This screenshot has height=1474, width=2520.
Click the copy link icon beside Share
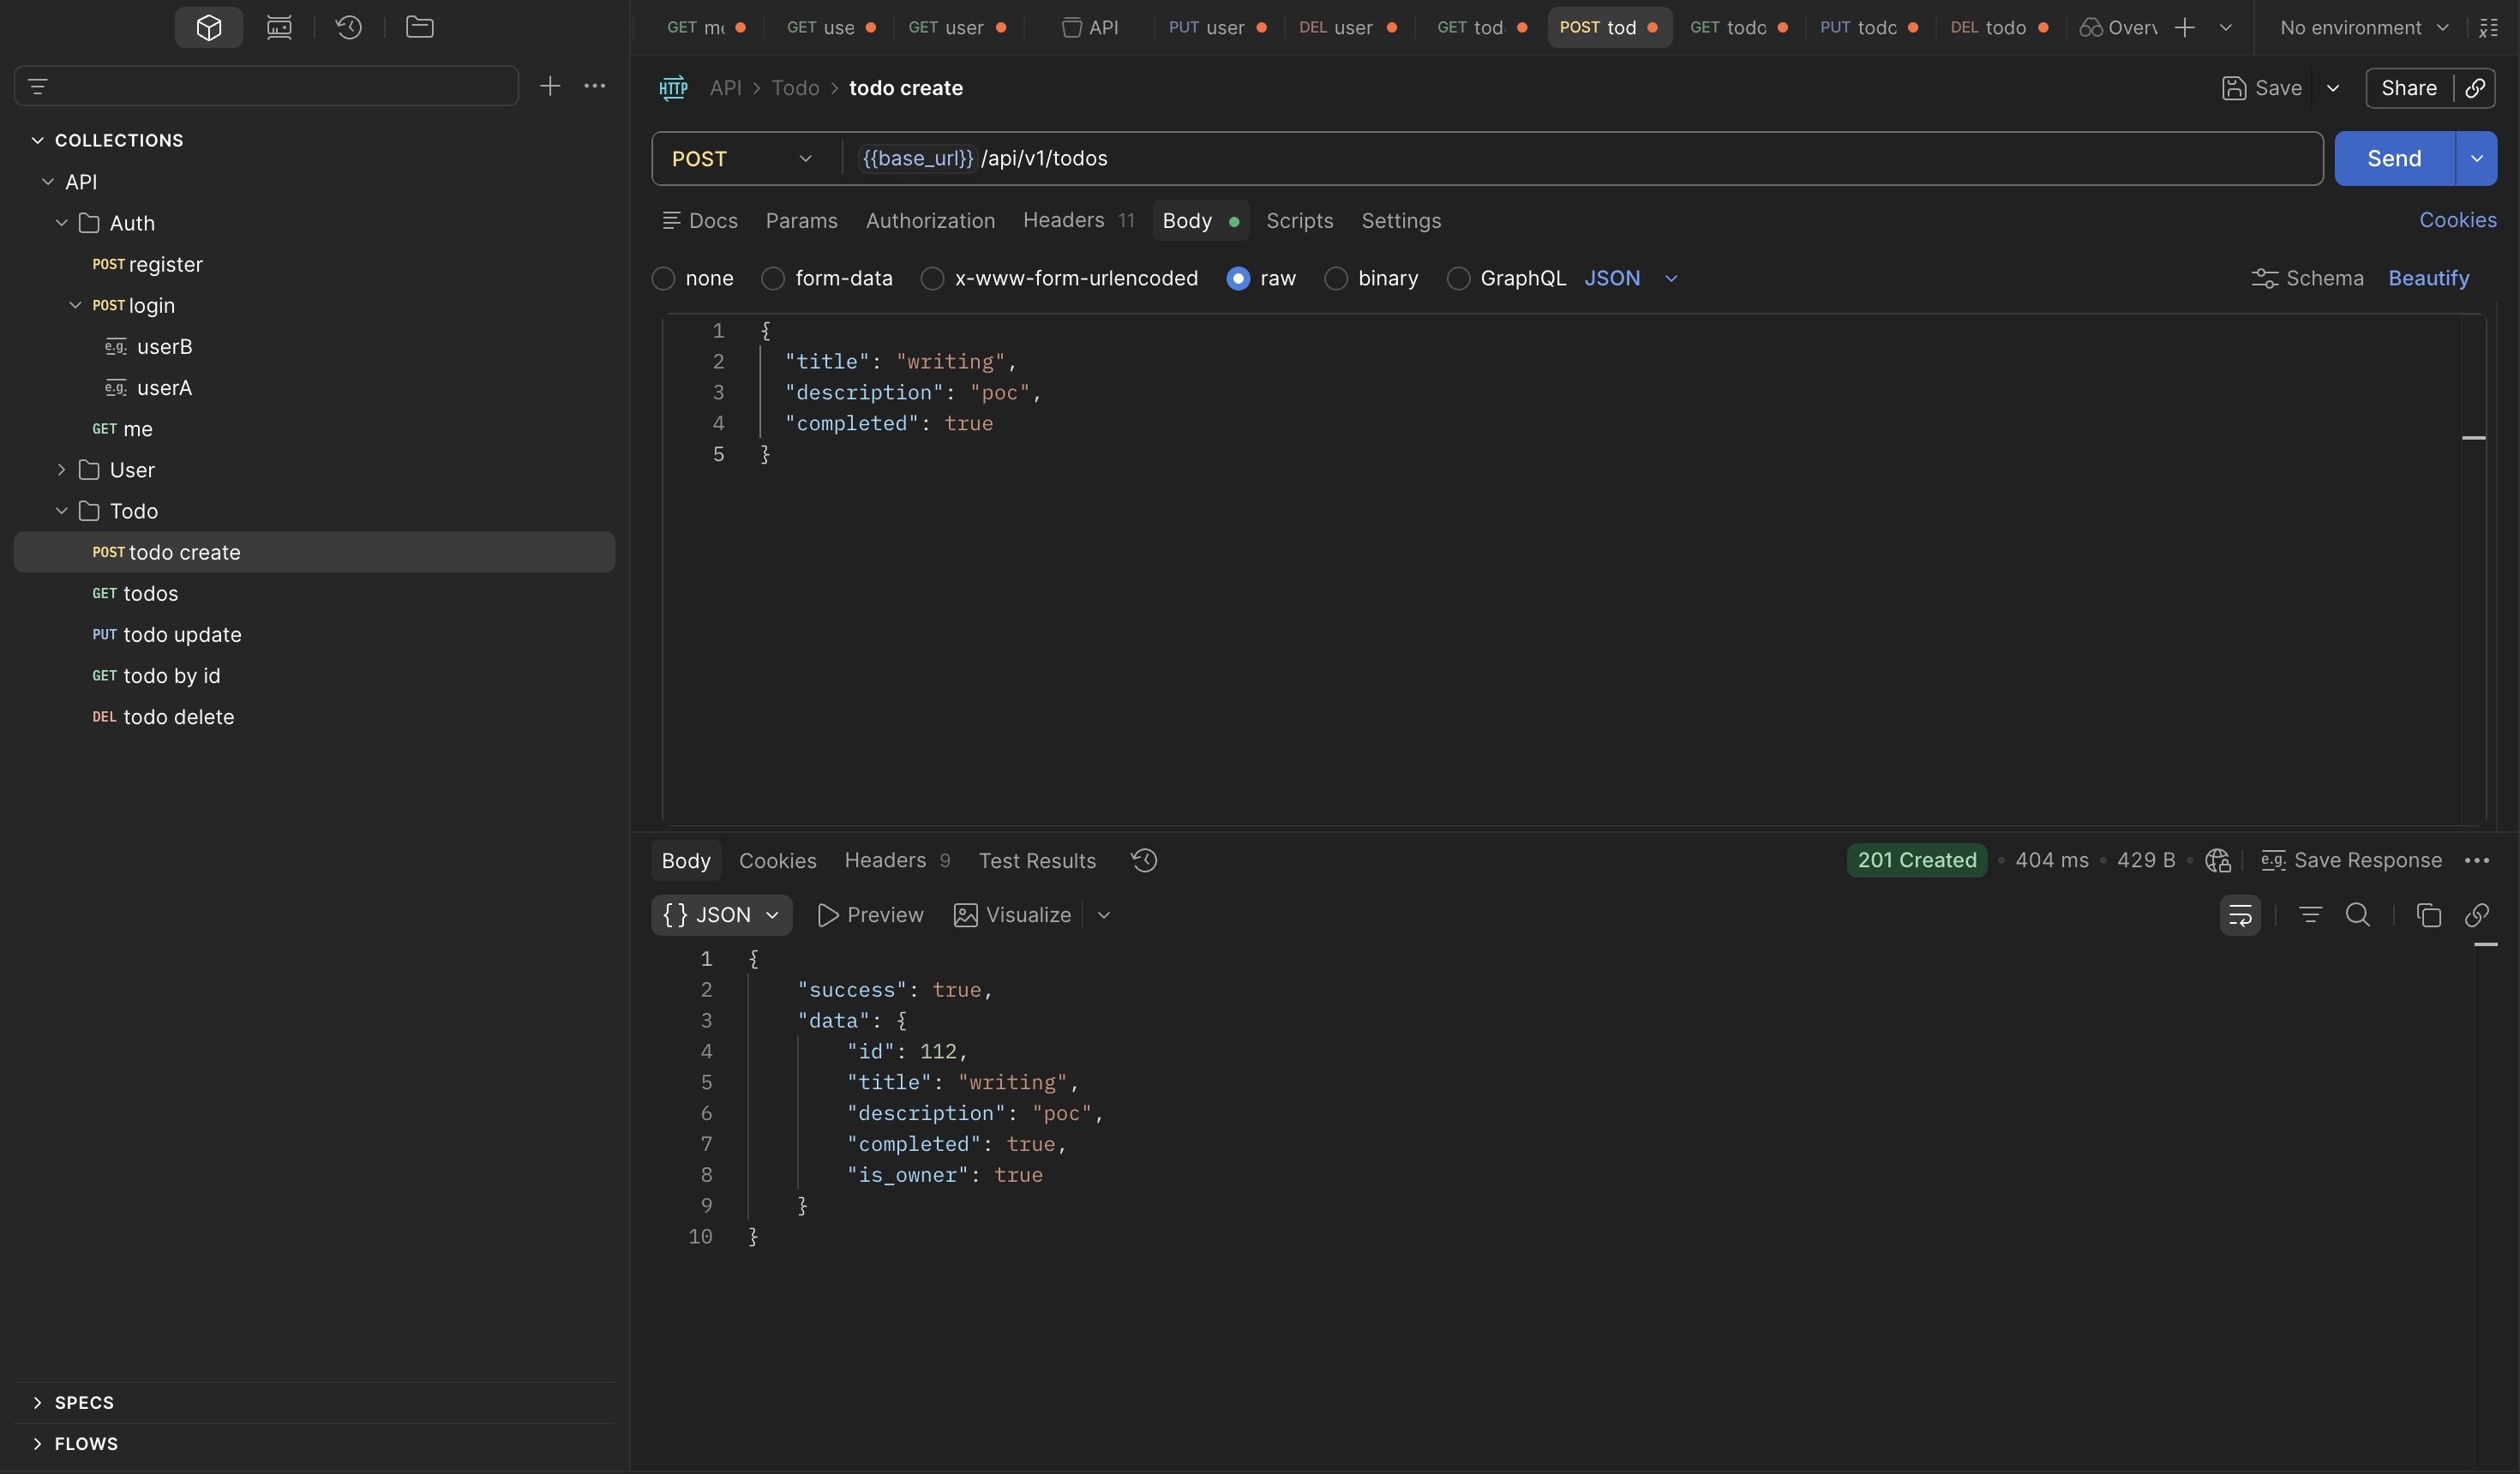[2475, 88]
